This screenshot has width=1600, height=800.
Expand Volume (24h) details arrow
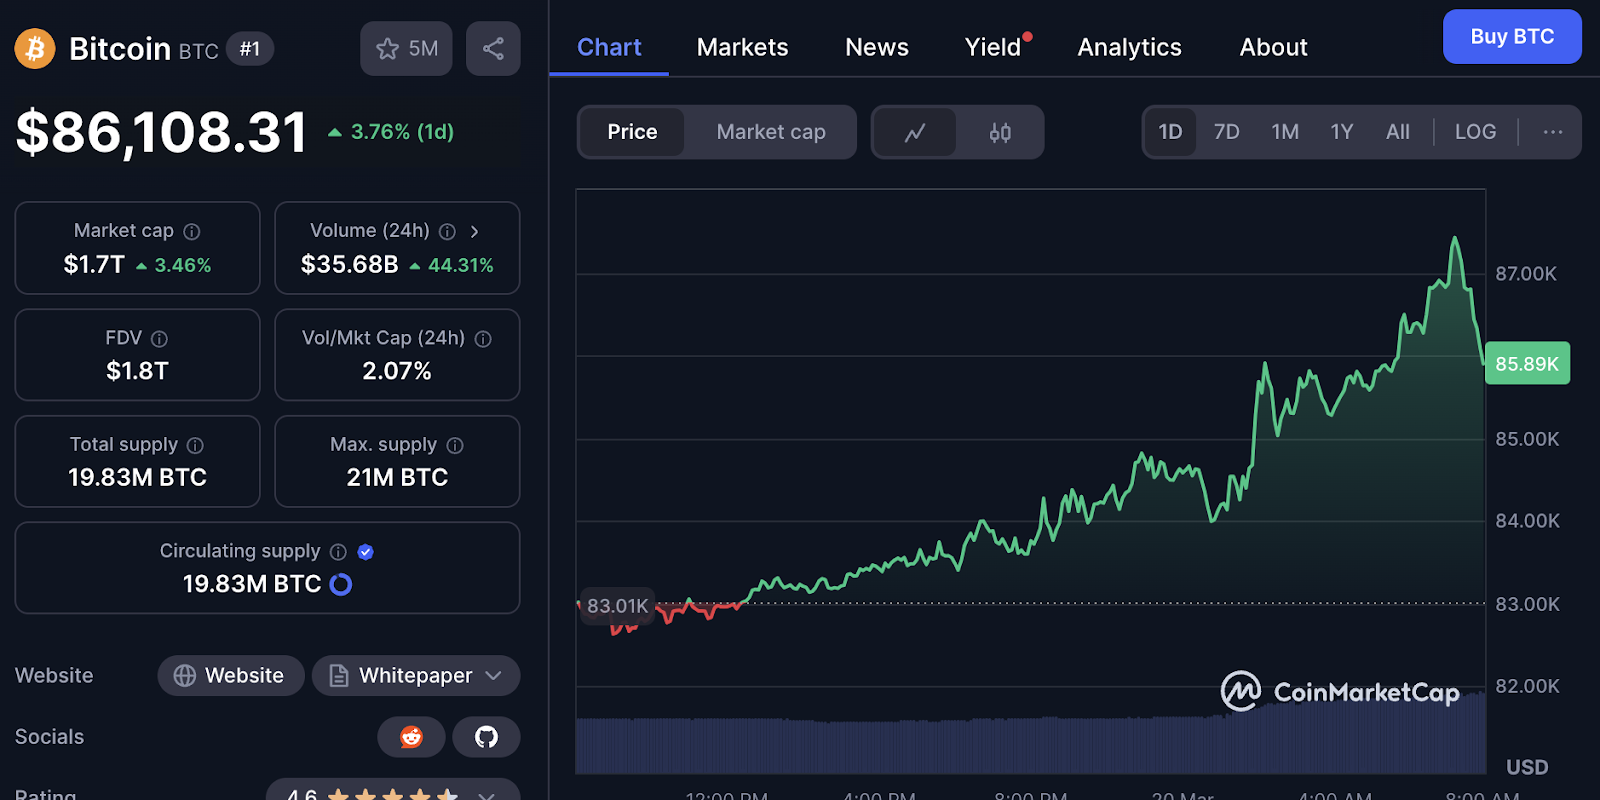click(x=475, y=232)
